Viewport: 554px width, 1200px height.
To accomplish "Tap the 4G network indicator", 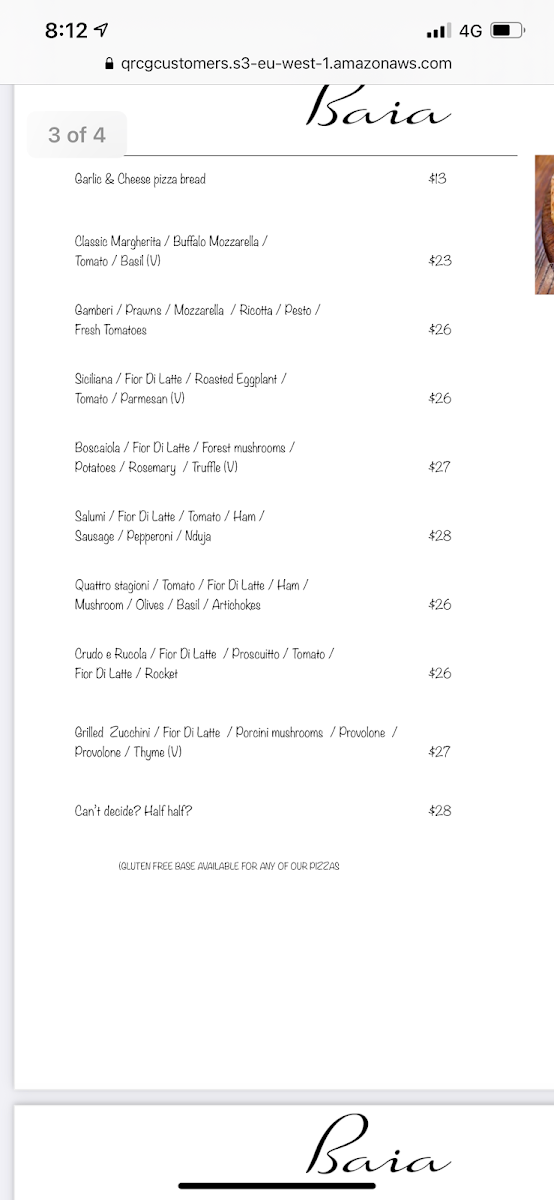I will (x=470, y=31).
